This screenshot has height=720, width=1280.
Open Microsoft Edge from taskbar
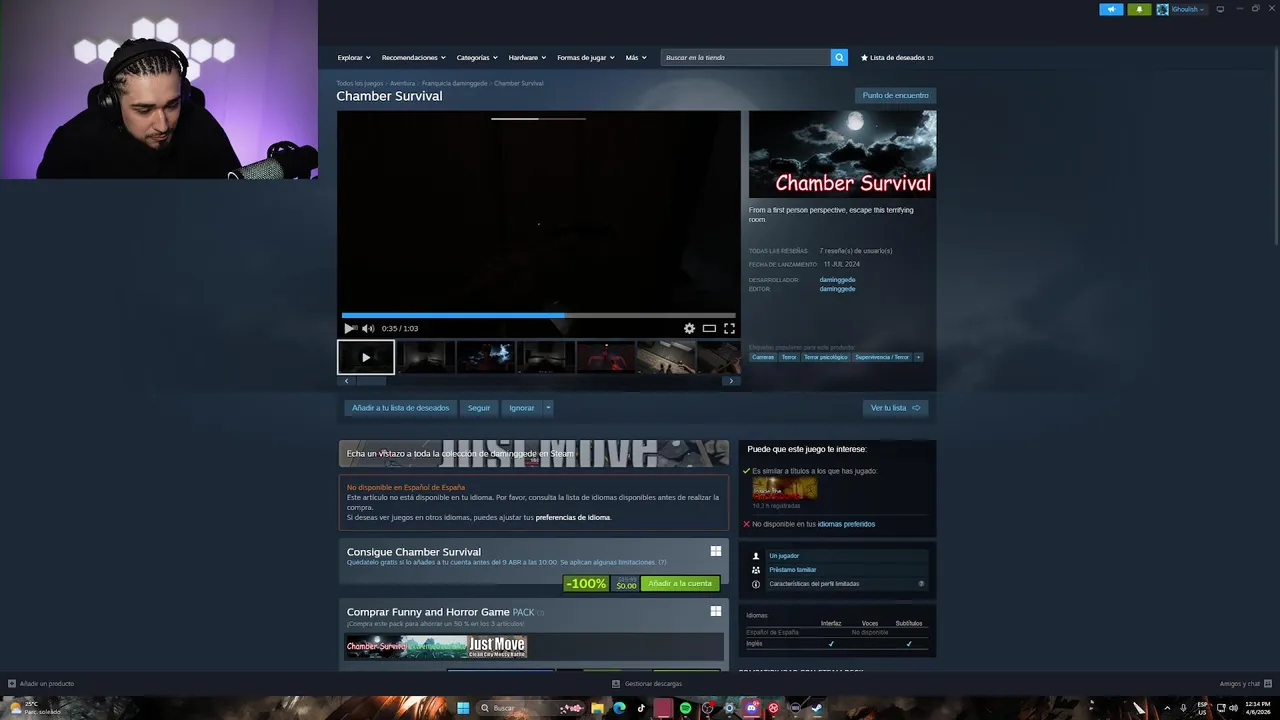tap(619, 708)
